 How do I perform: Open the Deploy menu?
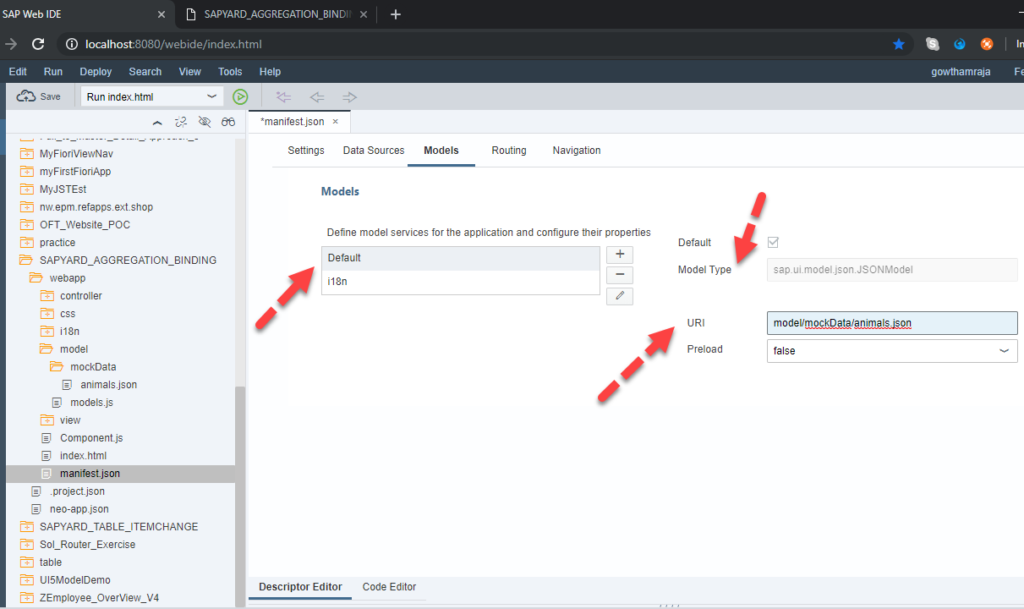[x=95, y=72]
